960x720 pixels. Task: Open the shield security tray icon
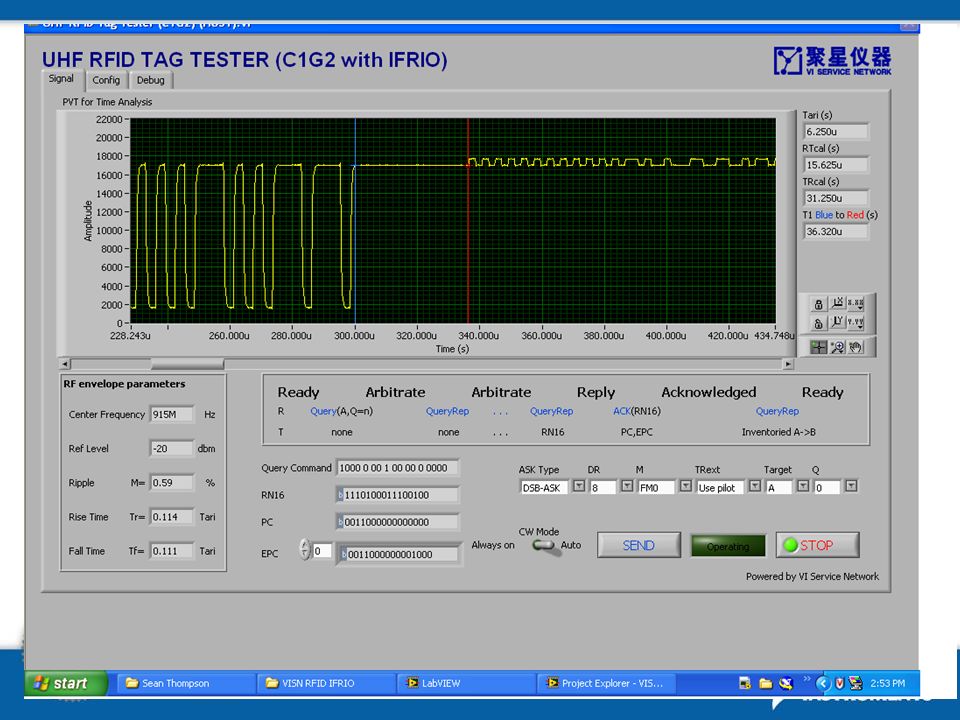pyautogui.click(x=840, y=683)
